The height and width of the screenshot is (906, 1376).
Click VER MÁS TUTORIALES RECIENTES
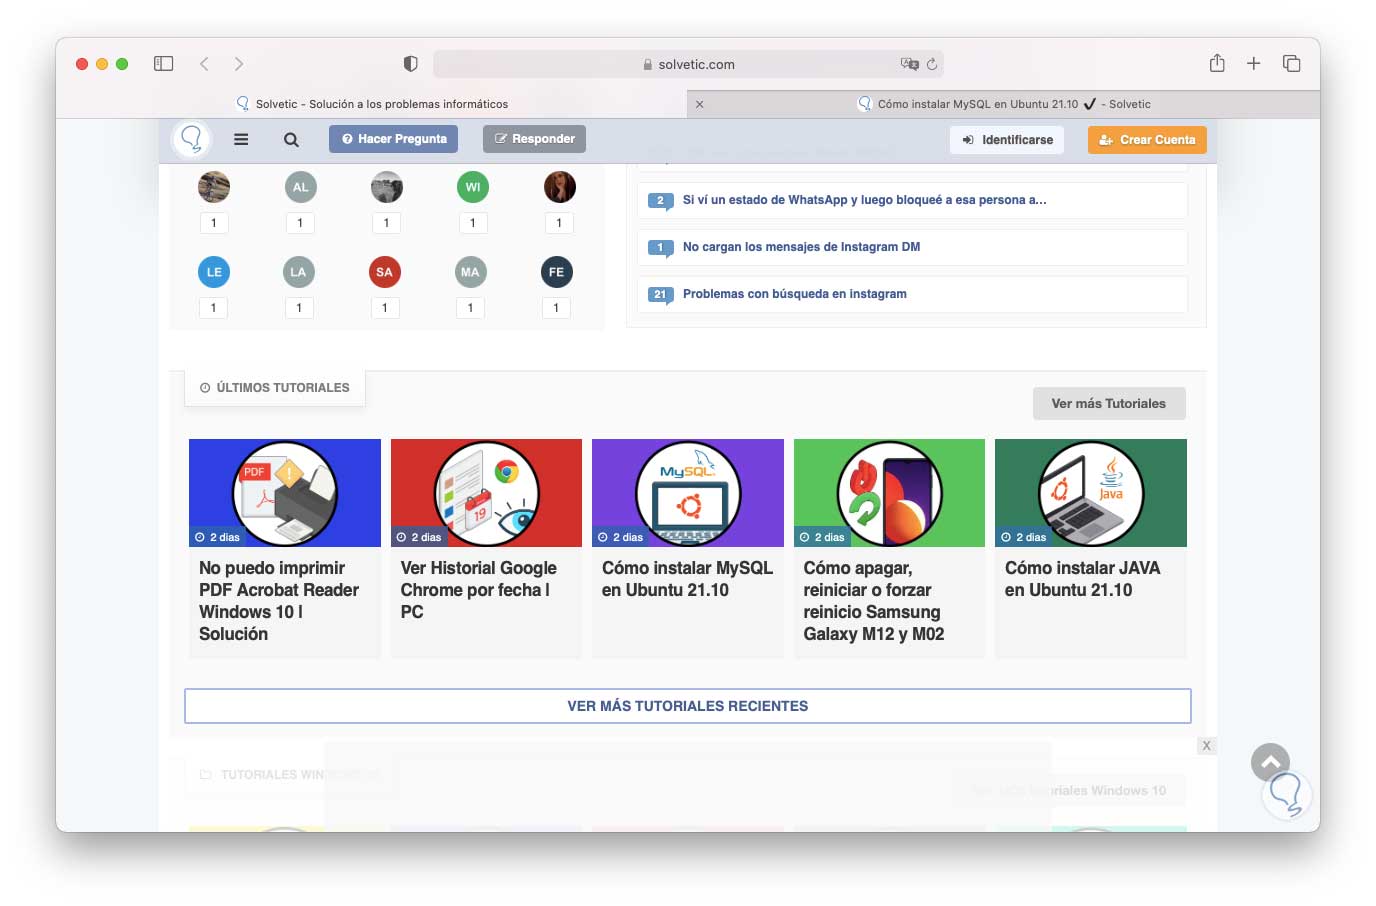[688, 706]
